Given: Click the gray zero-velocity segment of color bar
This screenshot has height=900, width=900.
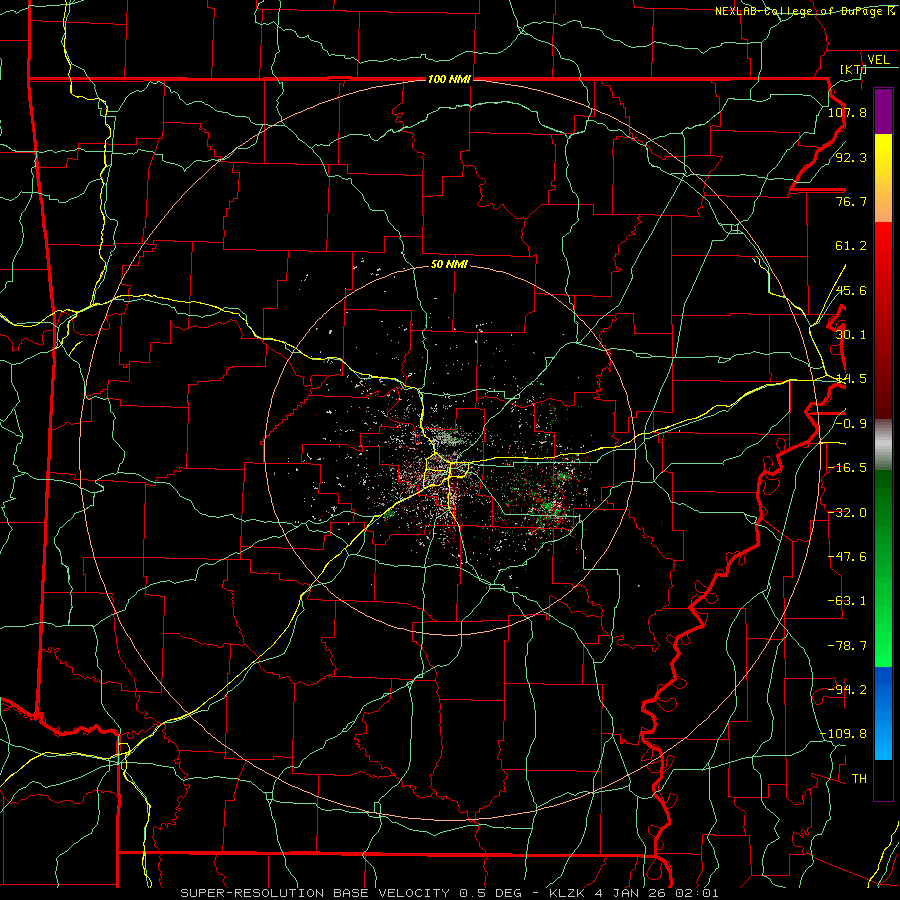Looking at the screenshot, I should [883, 445].
